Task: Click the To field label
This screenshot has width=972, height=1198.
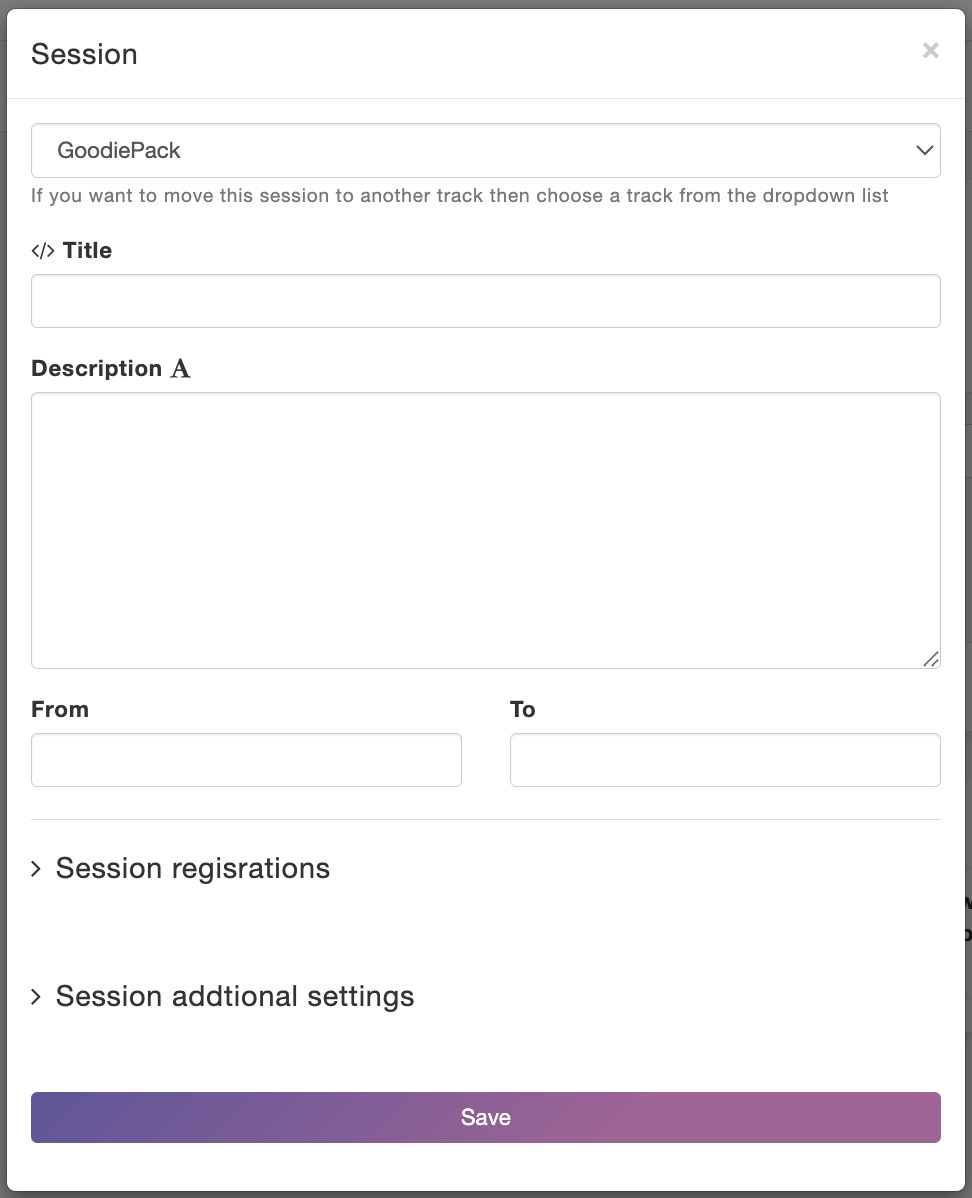Action: pos(523,709)
